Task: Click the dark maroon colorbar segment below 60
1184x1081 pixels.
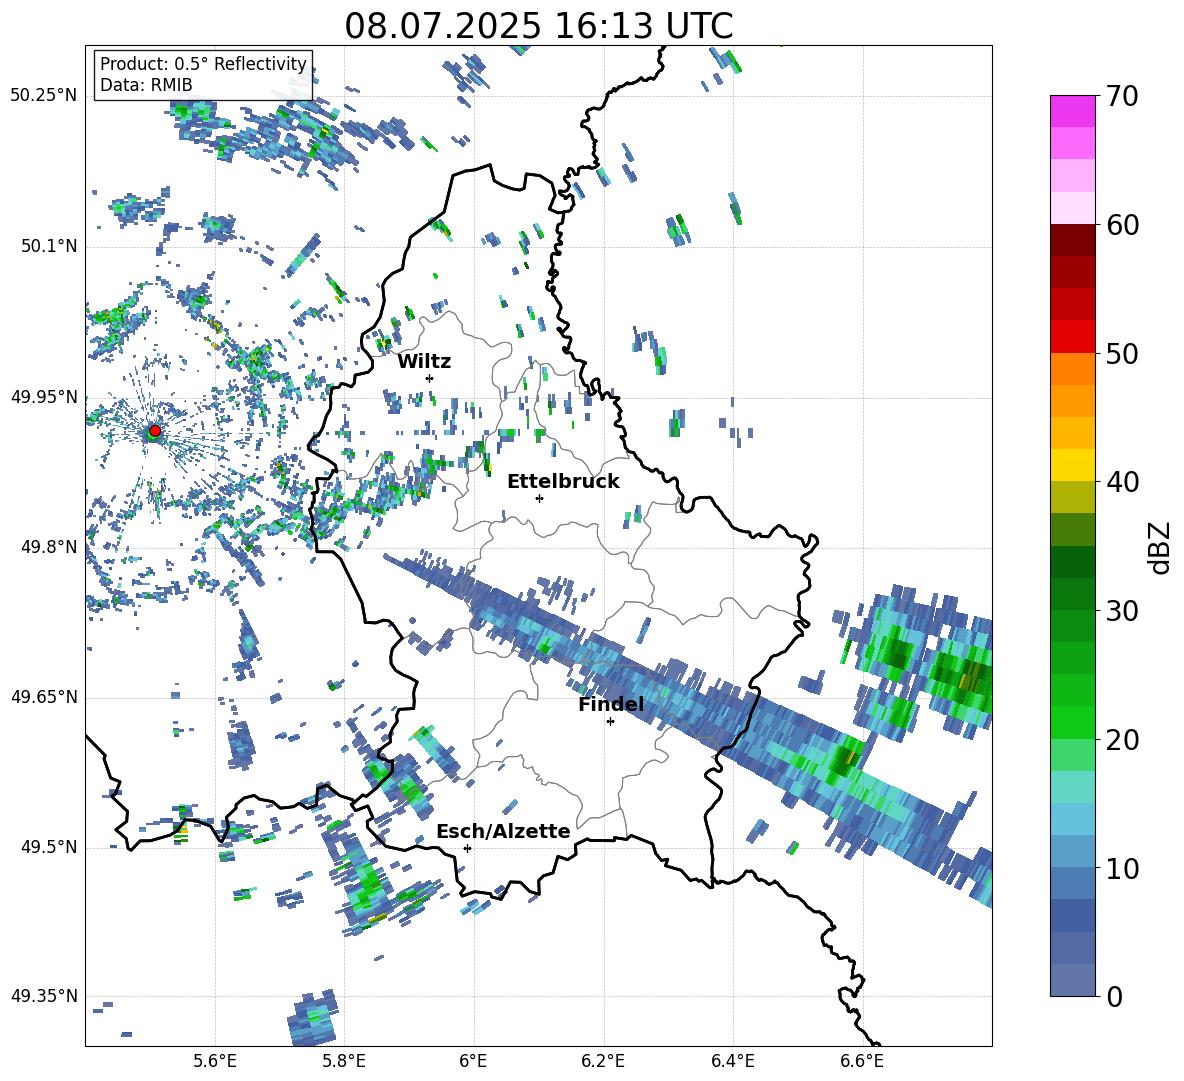Action: click(x=1072, y=240)
